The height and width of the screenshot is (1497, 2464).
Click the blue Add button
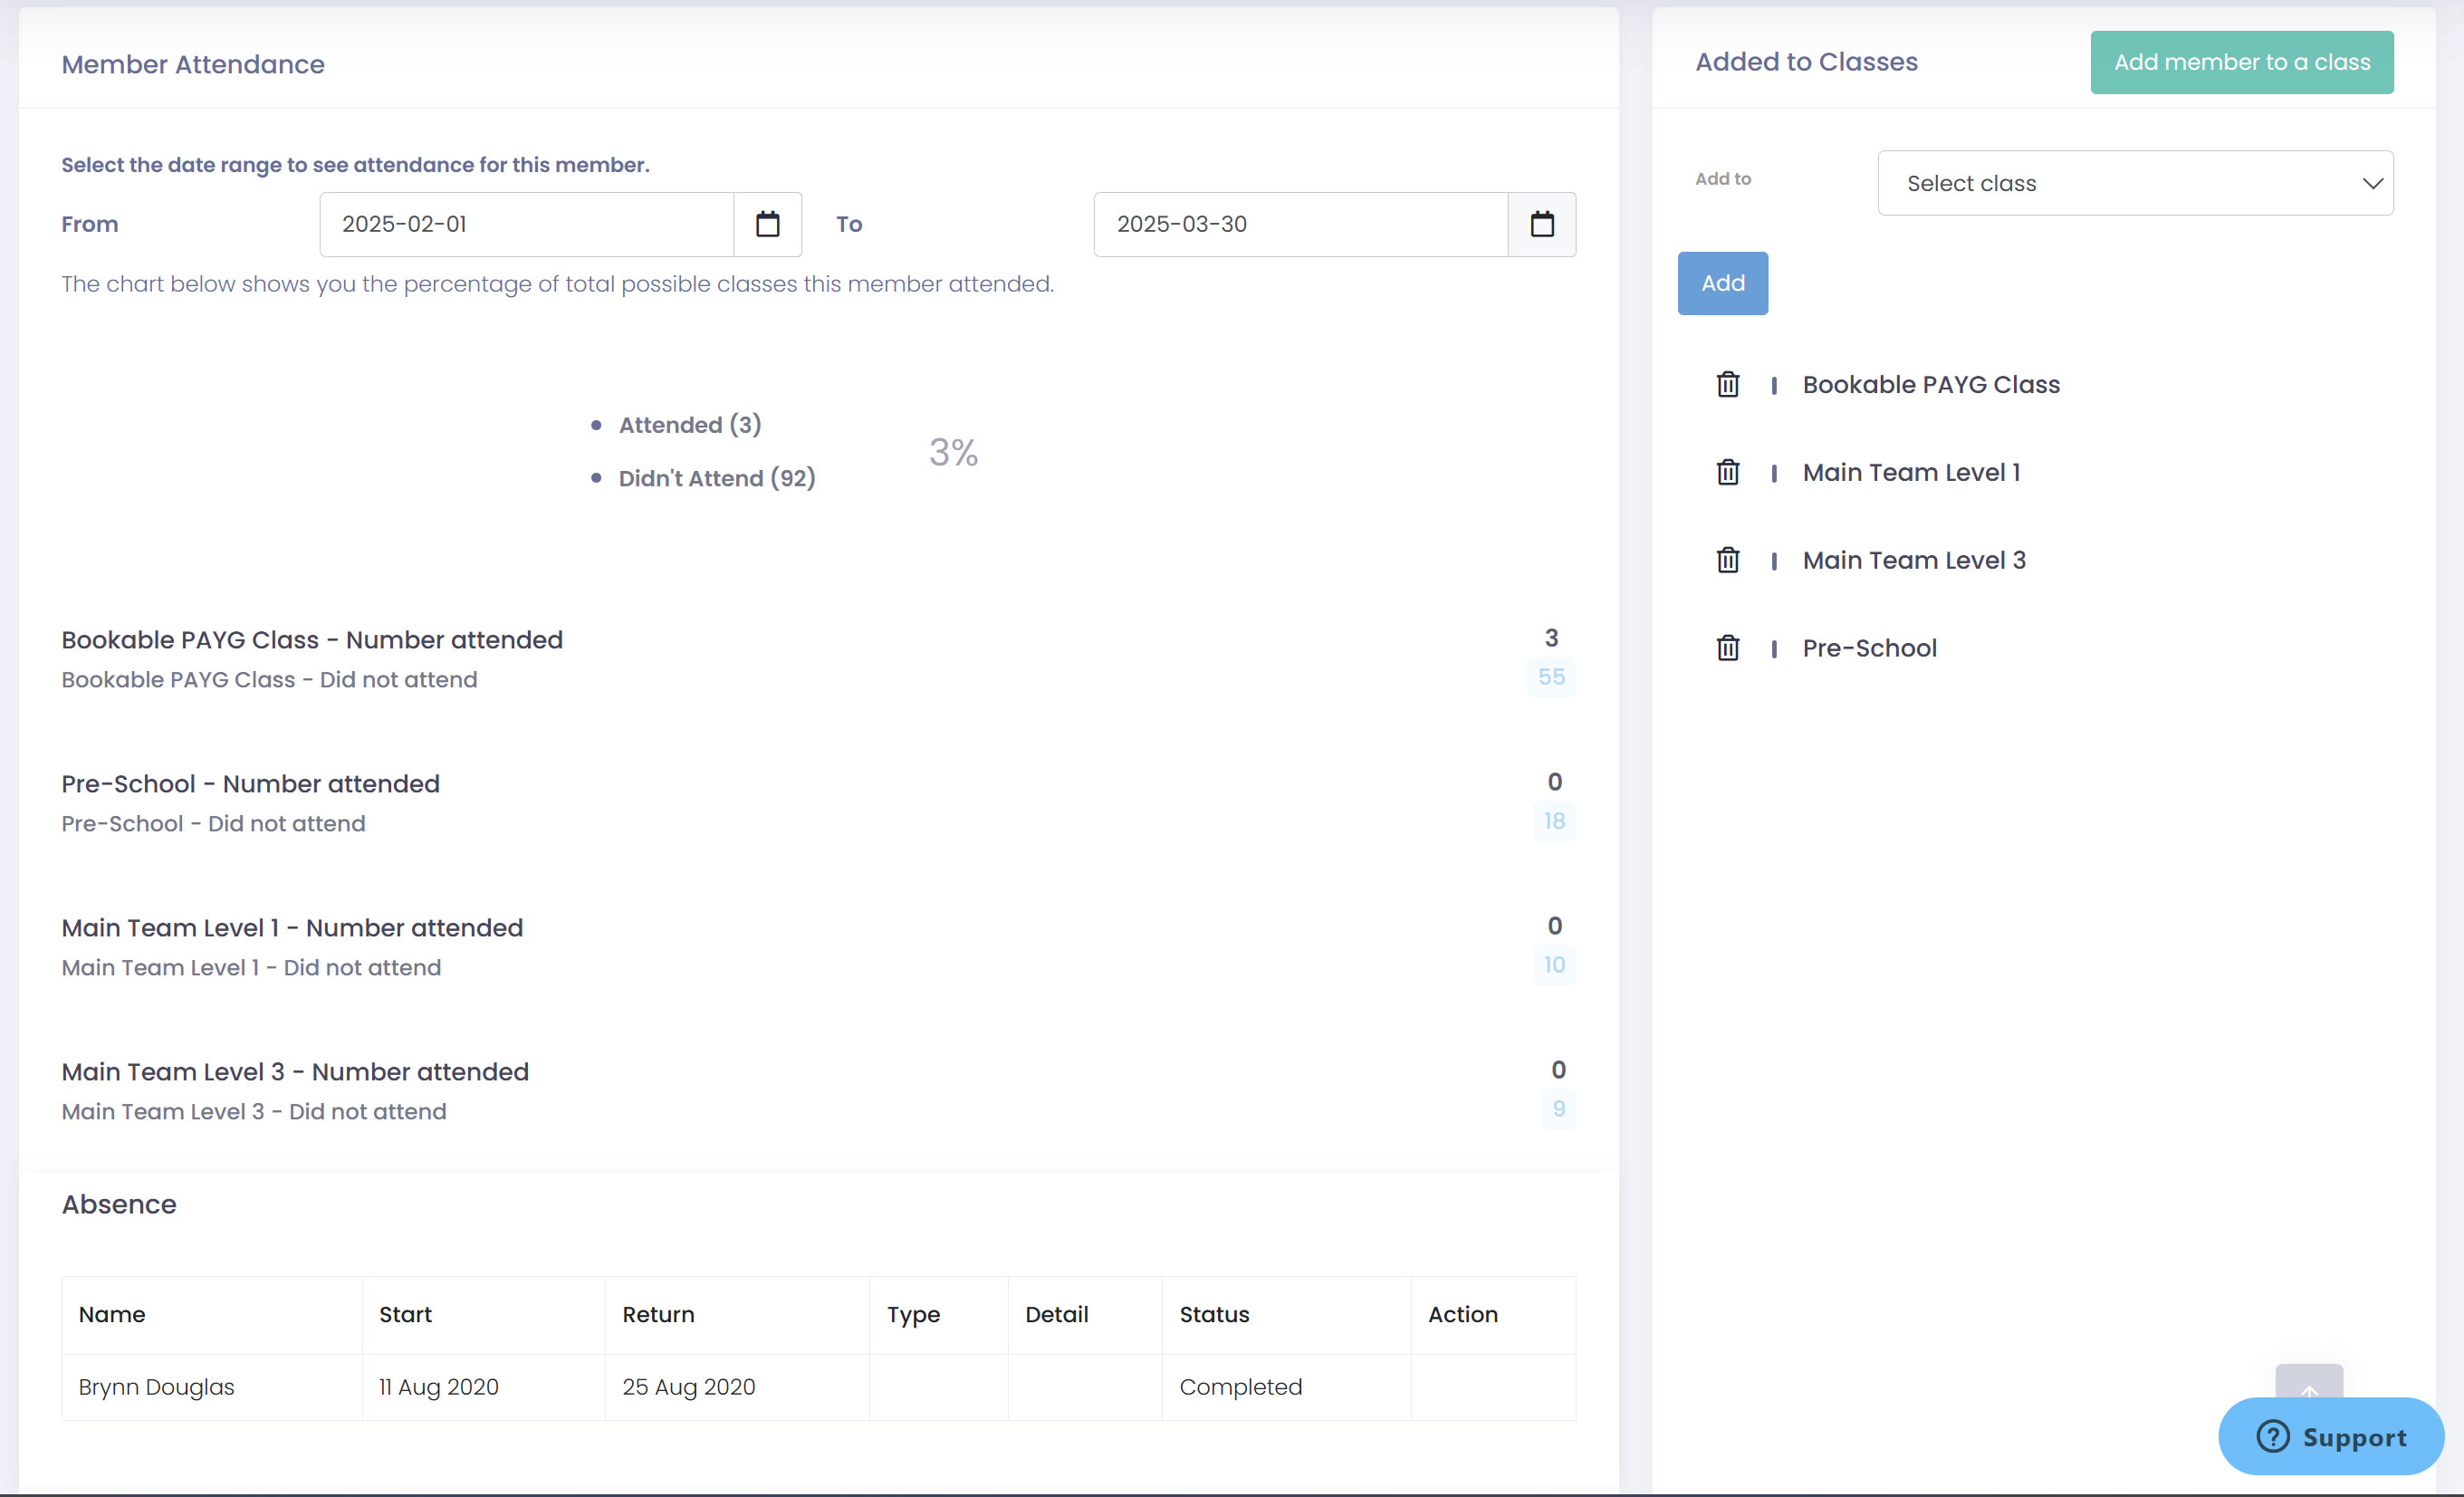click(1722, 283)
